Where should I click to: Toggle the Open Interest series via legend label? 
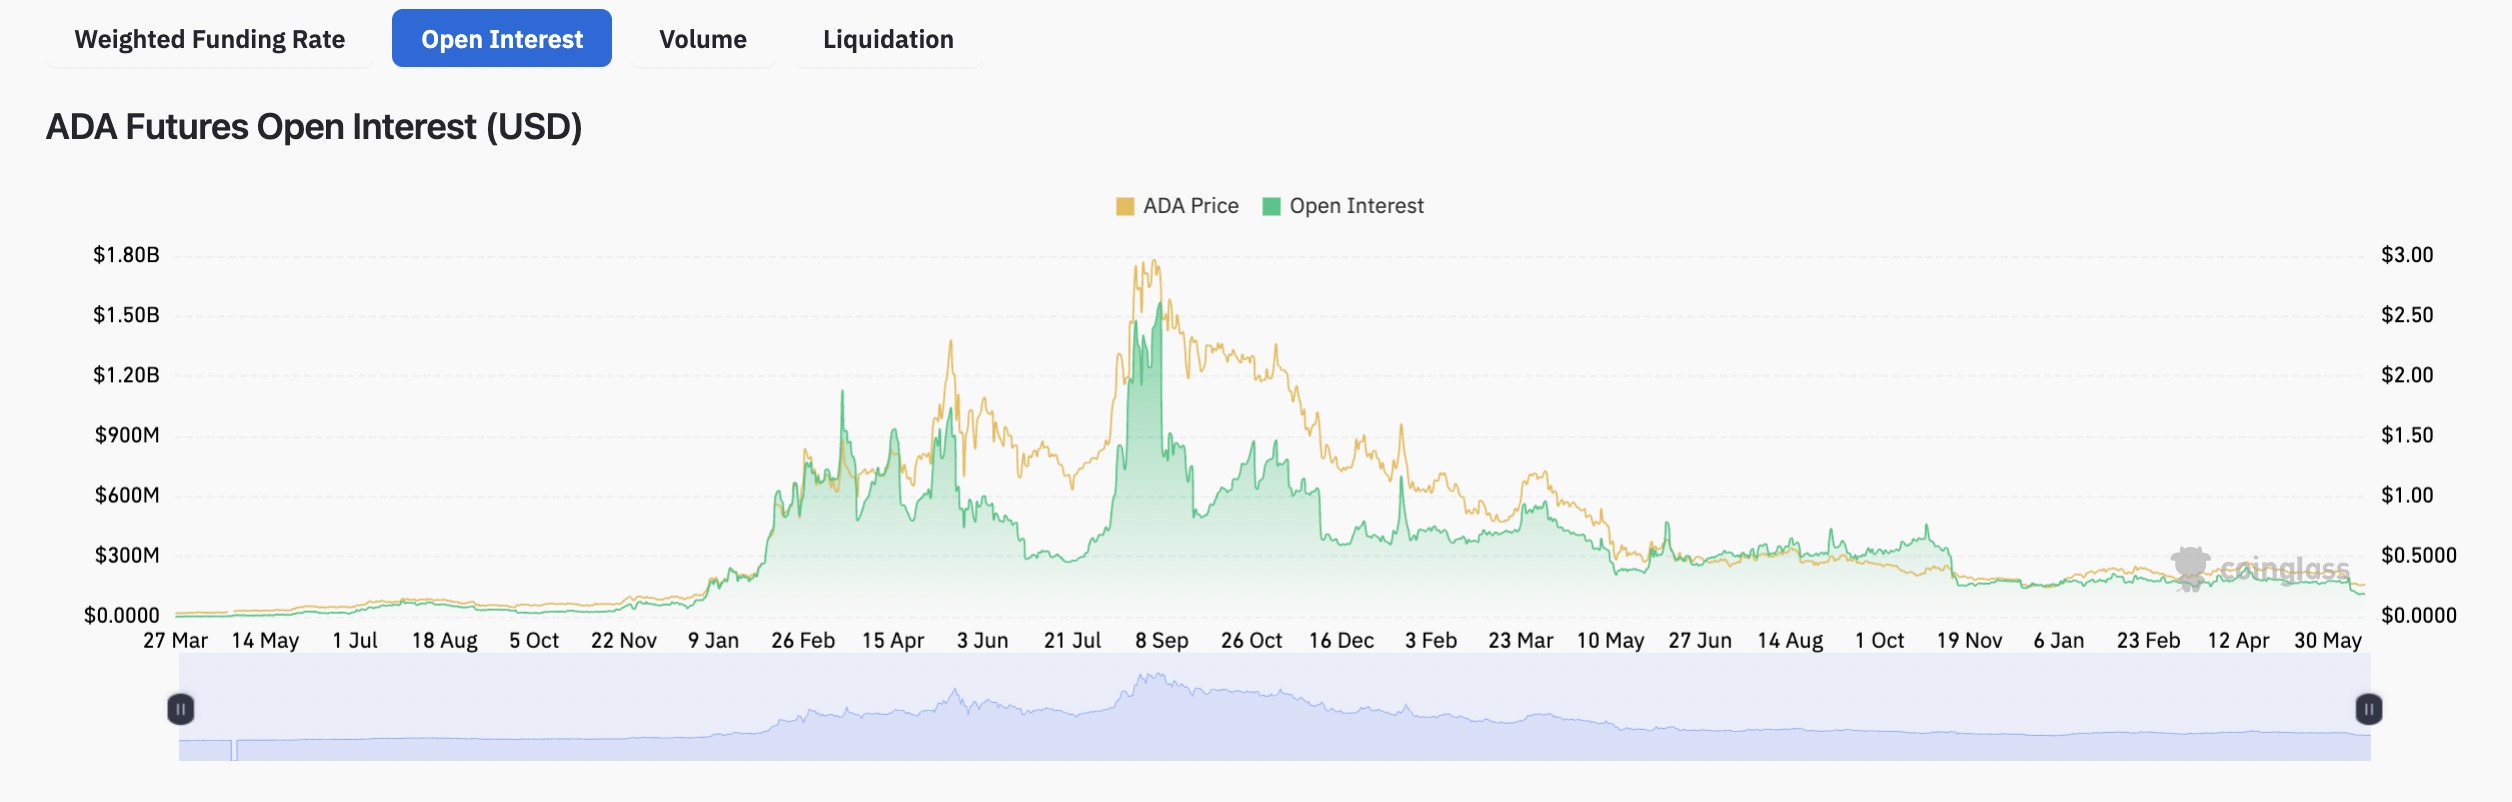tap(1356, 206)
